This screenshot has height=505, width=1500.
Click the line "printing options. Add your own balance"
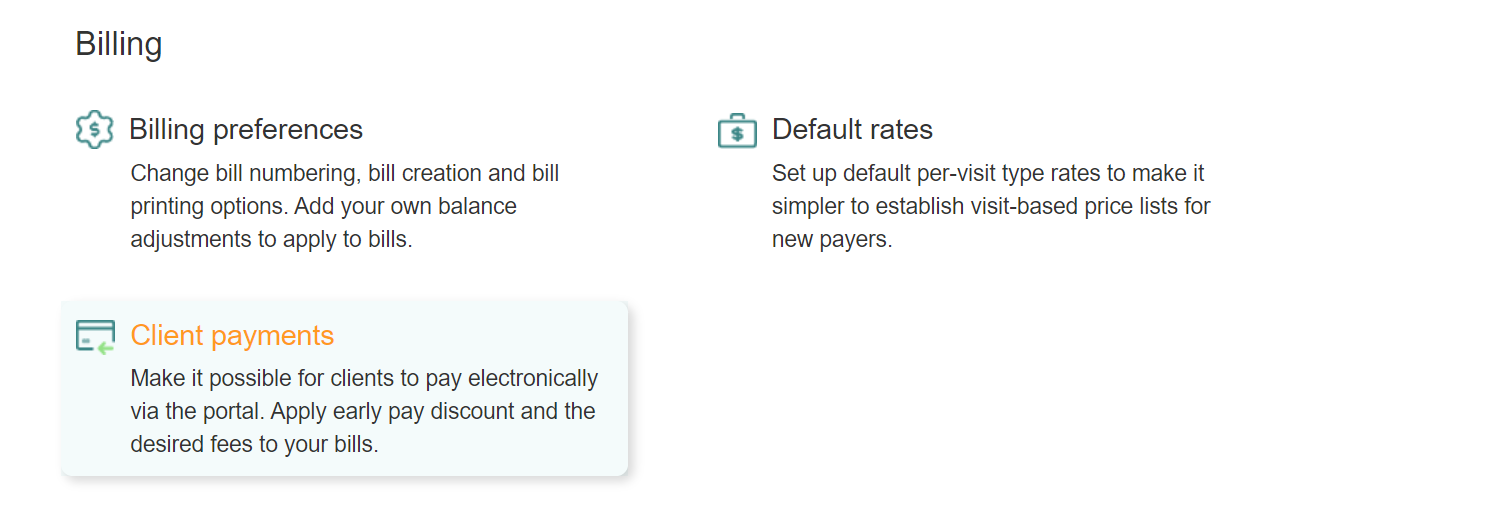pyautogui.click(x=323, y=207)
